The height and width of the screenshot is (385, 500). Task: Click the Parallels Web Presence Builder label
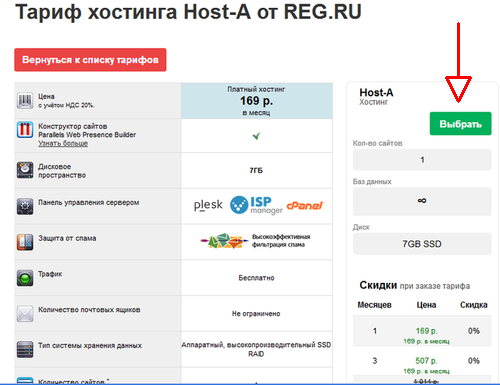point(87,135)
